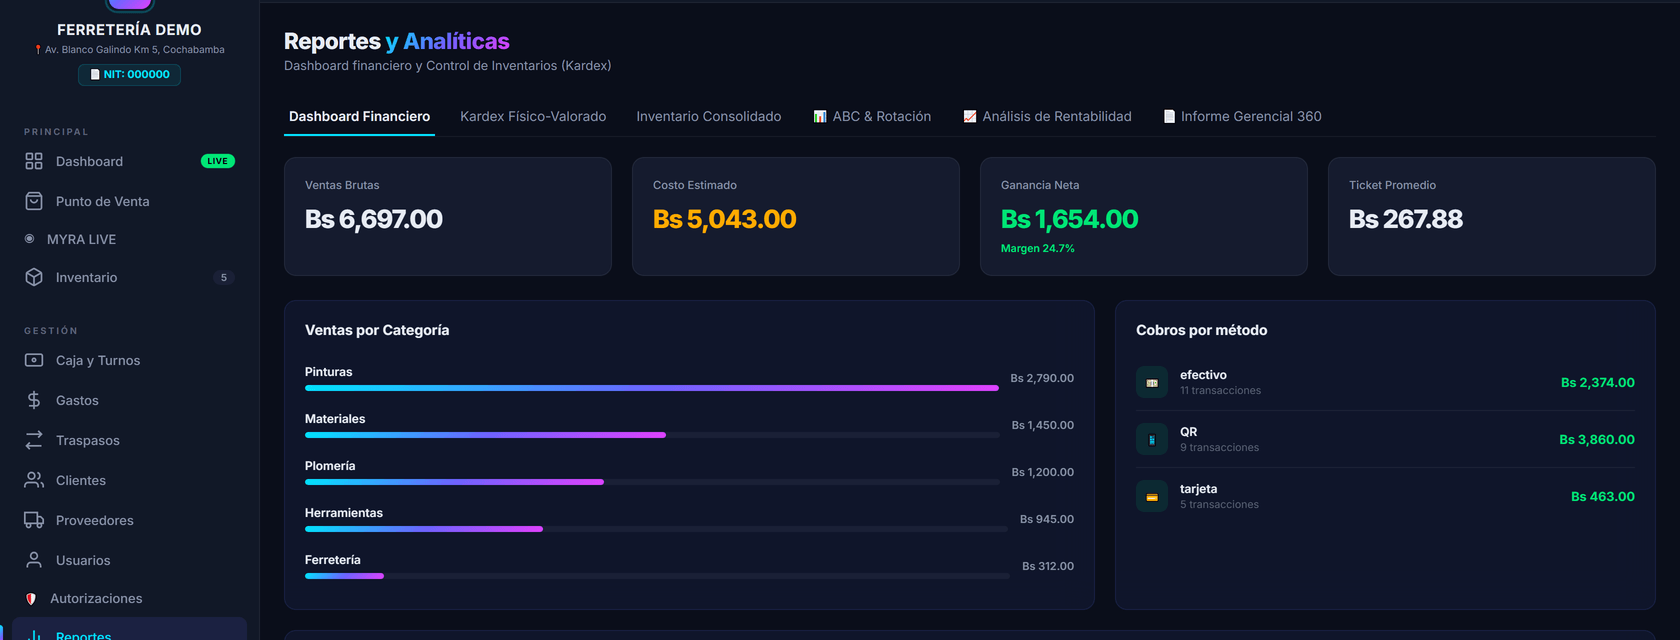Click the Autorizaciones shield icon

click(30, 598)
